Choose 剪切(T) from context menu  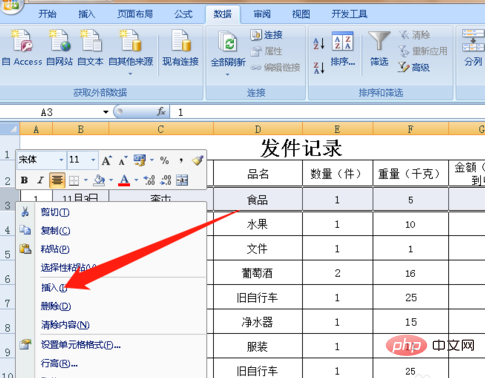pyautogui.click(x=55, y=212)
